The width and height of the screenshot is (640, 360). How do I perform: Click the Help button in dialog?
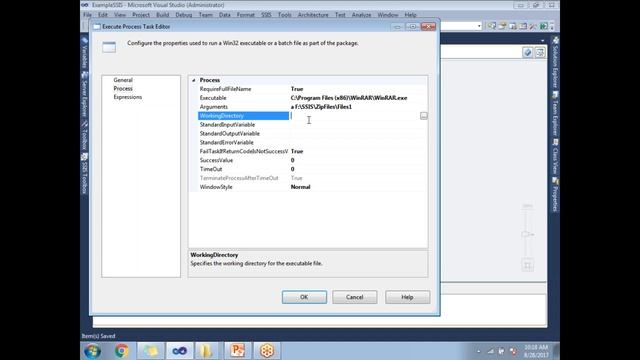click(407, 297)
